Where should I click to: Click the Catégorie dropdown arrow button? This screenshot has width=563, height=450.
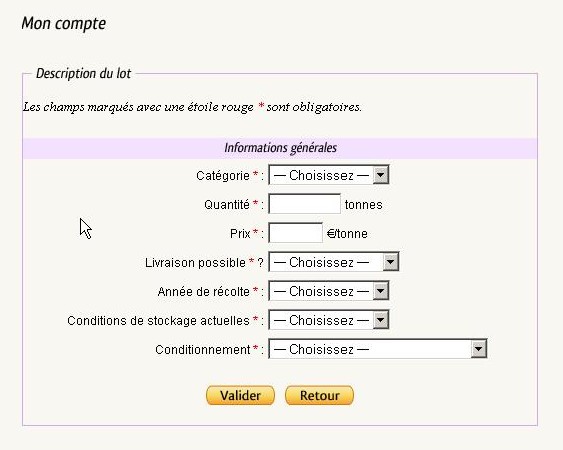pos(381,175)
